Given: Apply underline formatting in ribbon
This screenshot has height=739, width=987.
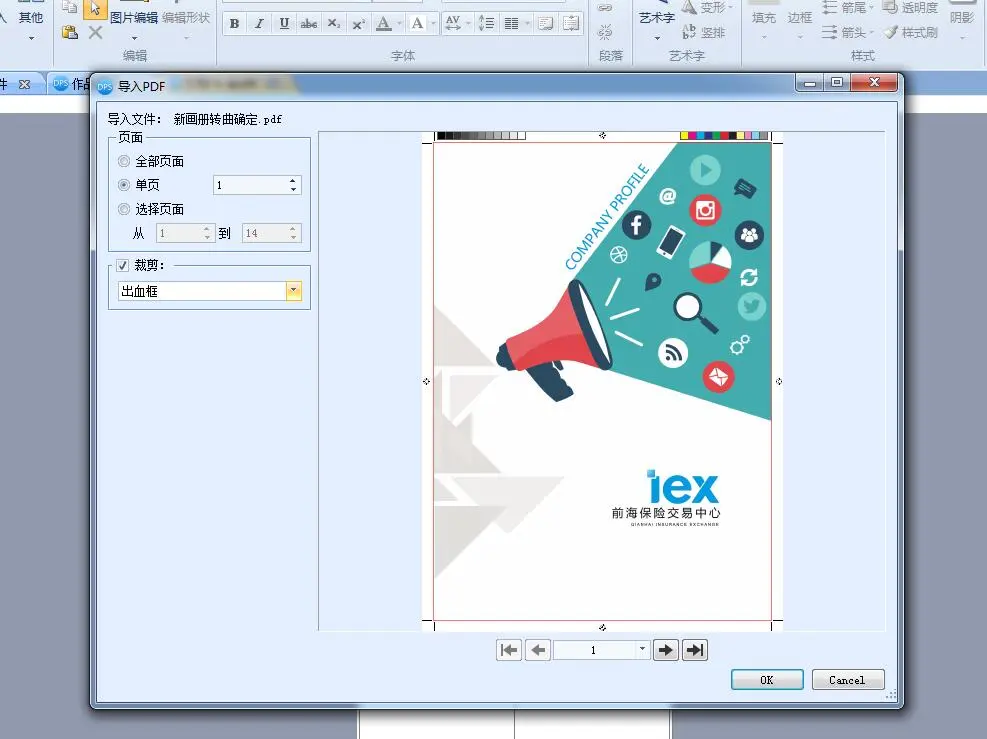Looking at the screenshot, I should click(284, 24).
